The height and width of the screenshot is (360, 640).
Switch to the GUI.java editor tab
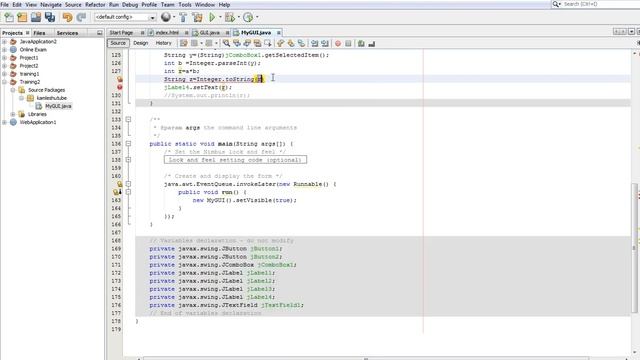(209, 33)
